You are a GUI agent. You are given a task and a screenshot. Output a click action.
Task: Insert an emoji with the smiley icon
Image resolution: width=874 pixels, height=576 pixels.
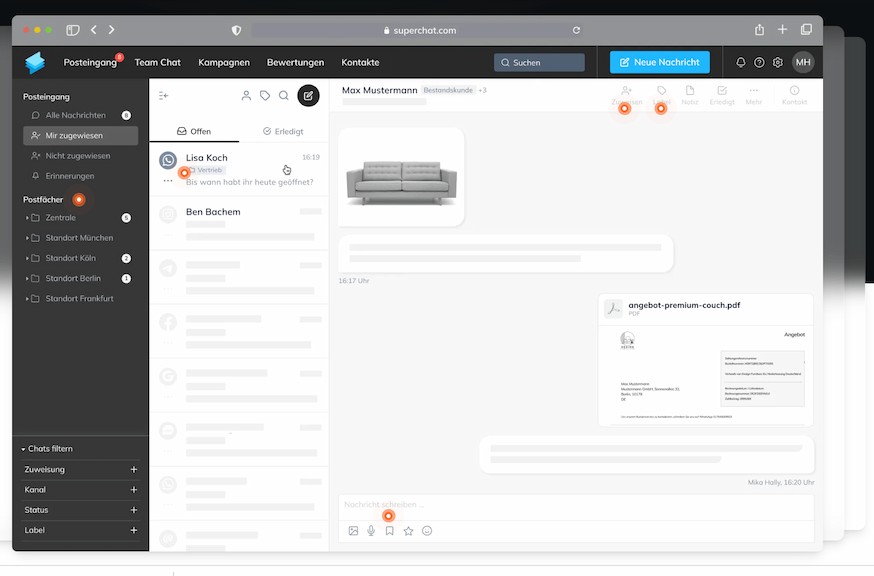(427, 530)
